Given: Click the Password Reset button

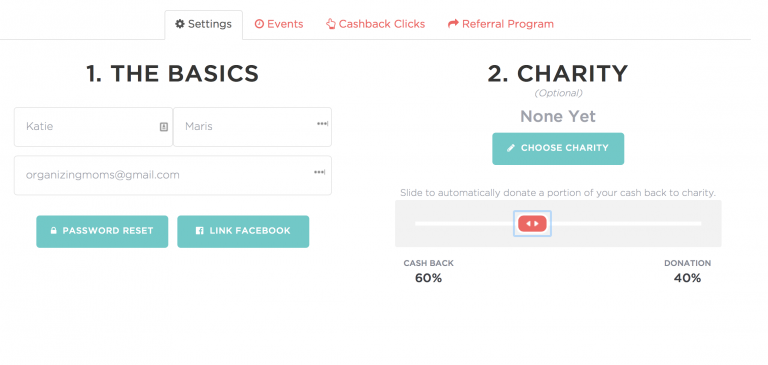Looking at the screenshot, I should (102, 231).
